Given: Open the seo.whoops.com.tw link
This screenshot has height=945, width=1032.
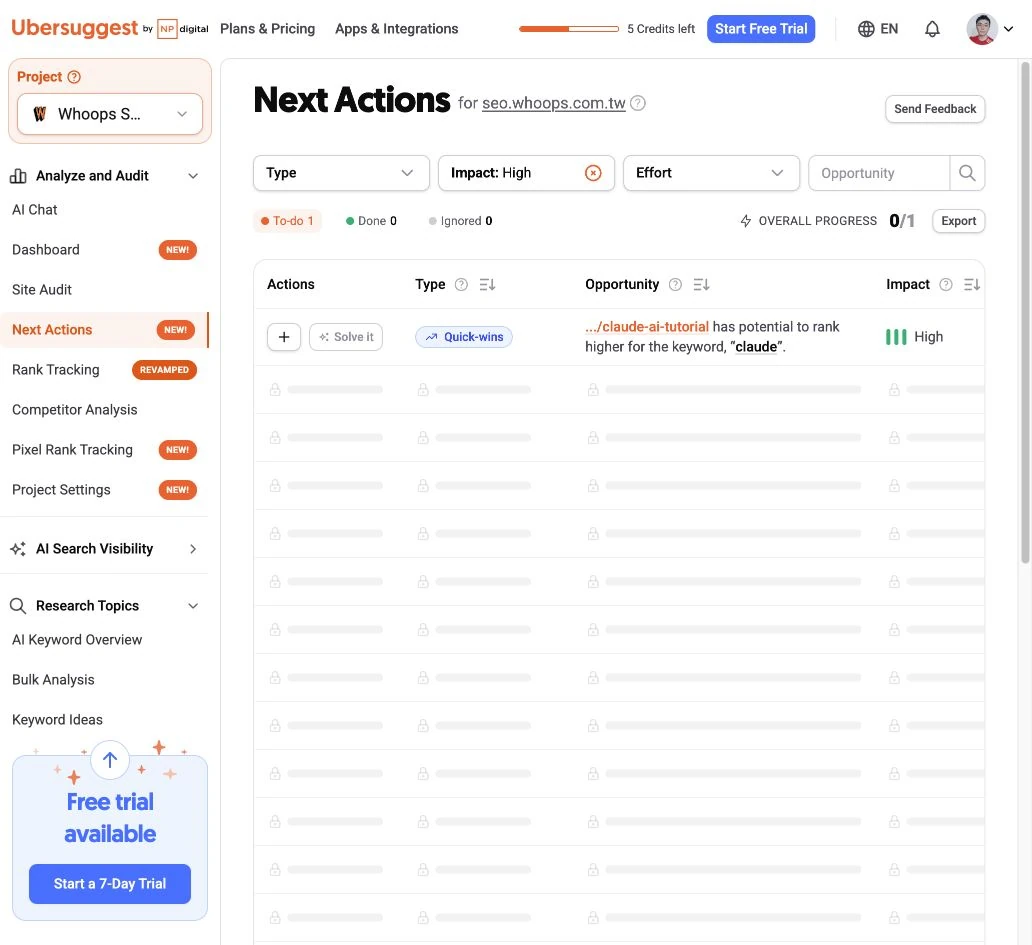Looking at the screenshot, I should coord(554,103).
